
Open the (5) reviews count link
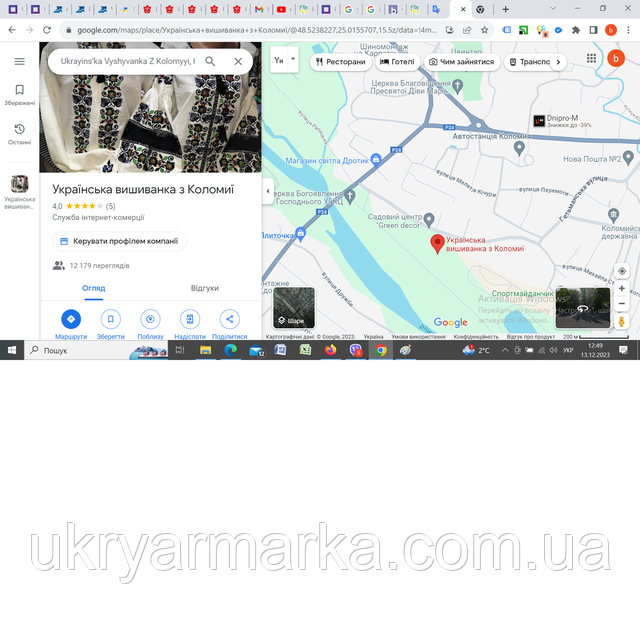coord(111,206)
